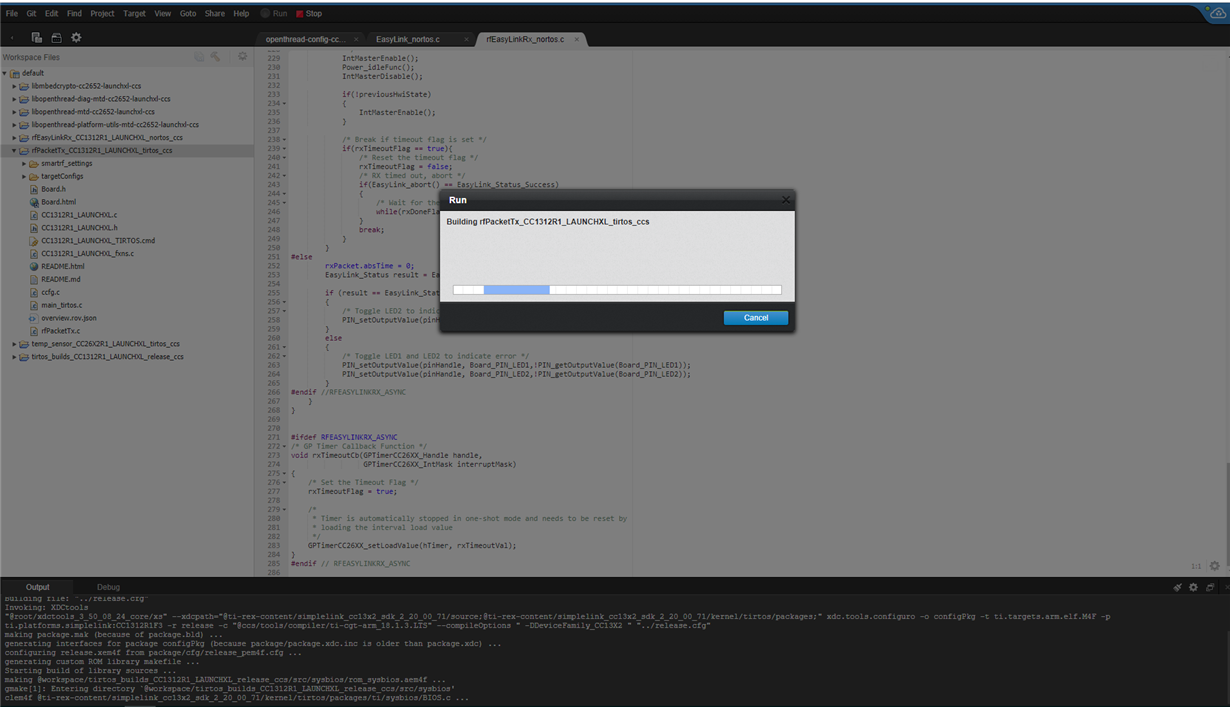The height and width of the screenshot is (707, 1230).
Task: Select CC1312R1_LAUNCHXL_fxns.c file
Action: click(x=87, y=254)
